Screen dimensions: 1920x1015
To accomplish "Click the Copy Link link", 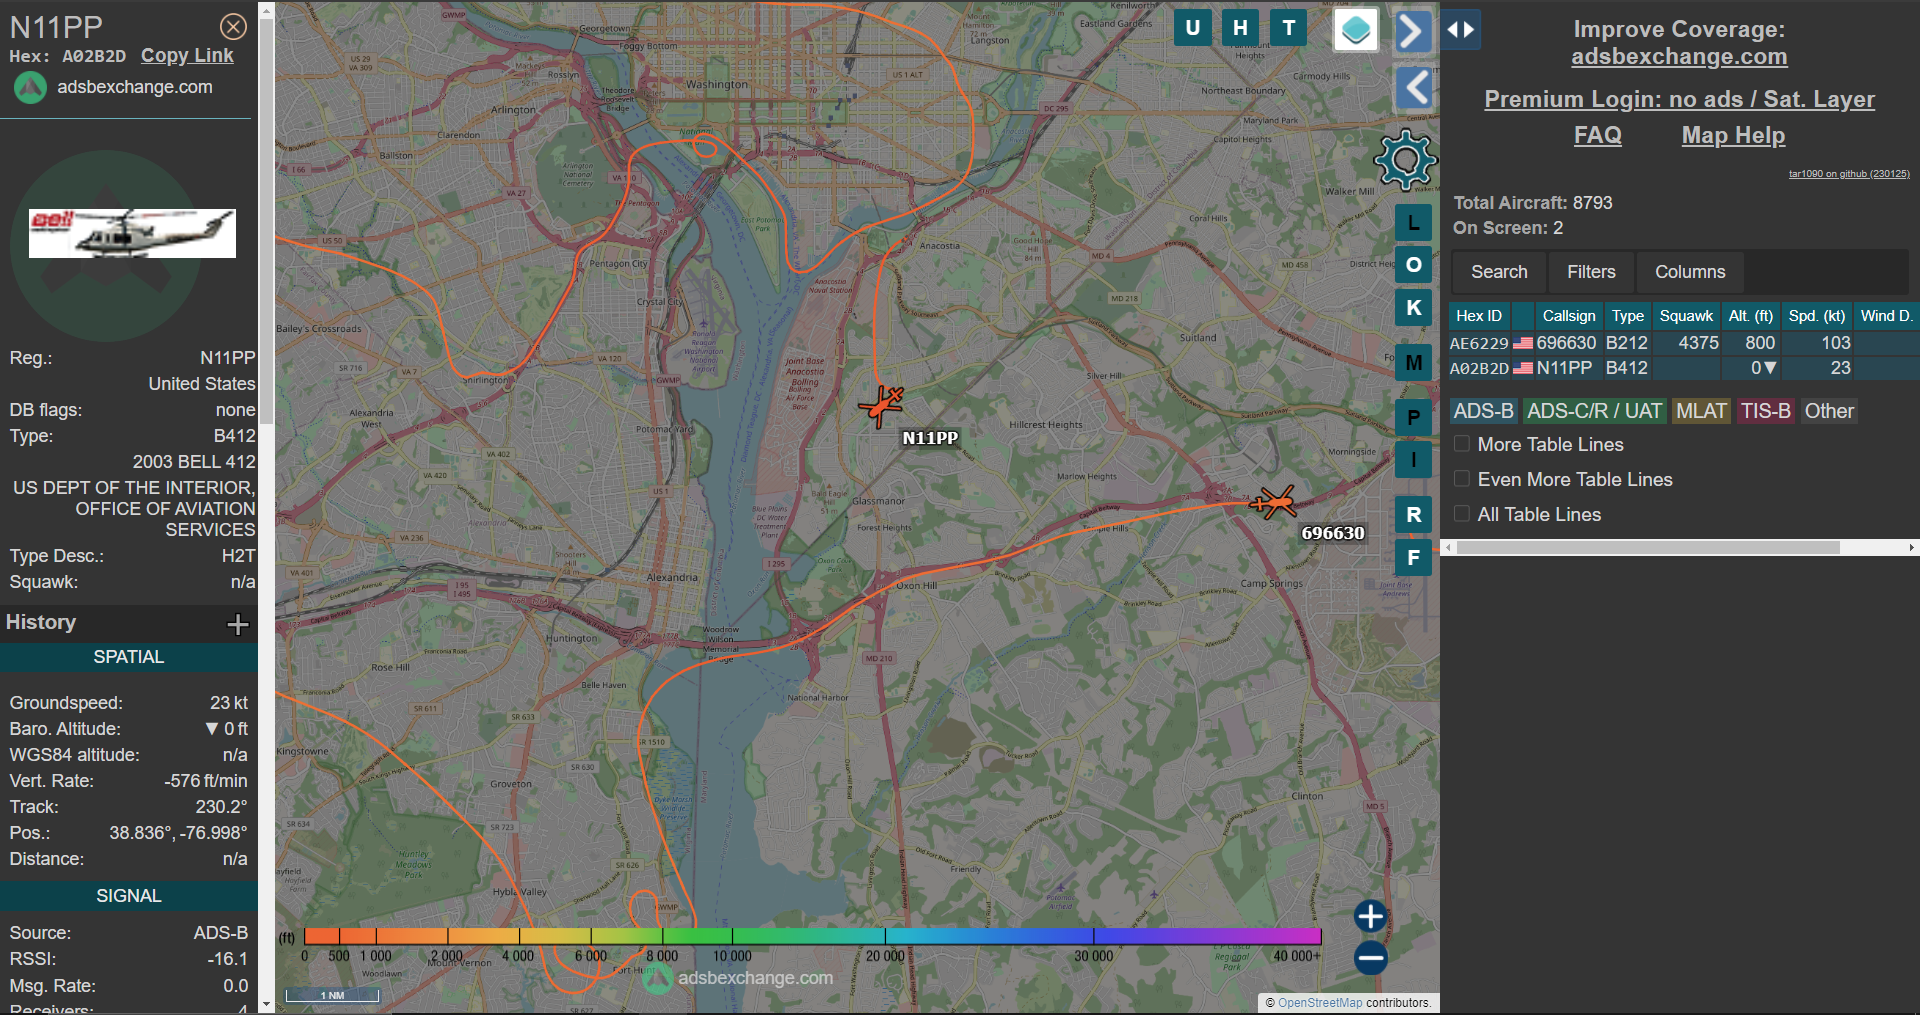I will tap(187, 56).
